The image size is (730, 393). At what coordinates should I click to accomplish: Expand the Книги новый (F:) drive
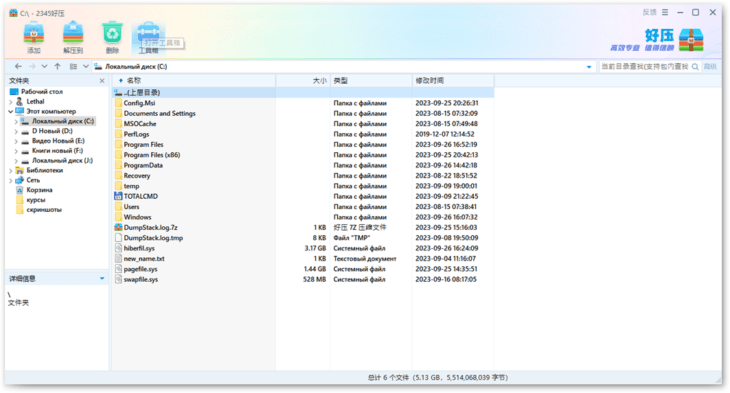point(16,151)
